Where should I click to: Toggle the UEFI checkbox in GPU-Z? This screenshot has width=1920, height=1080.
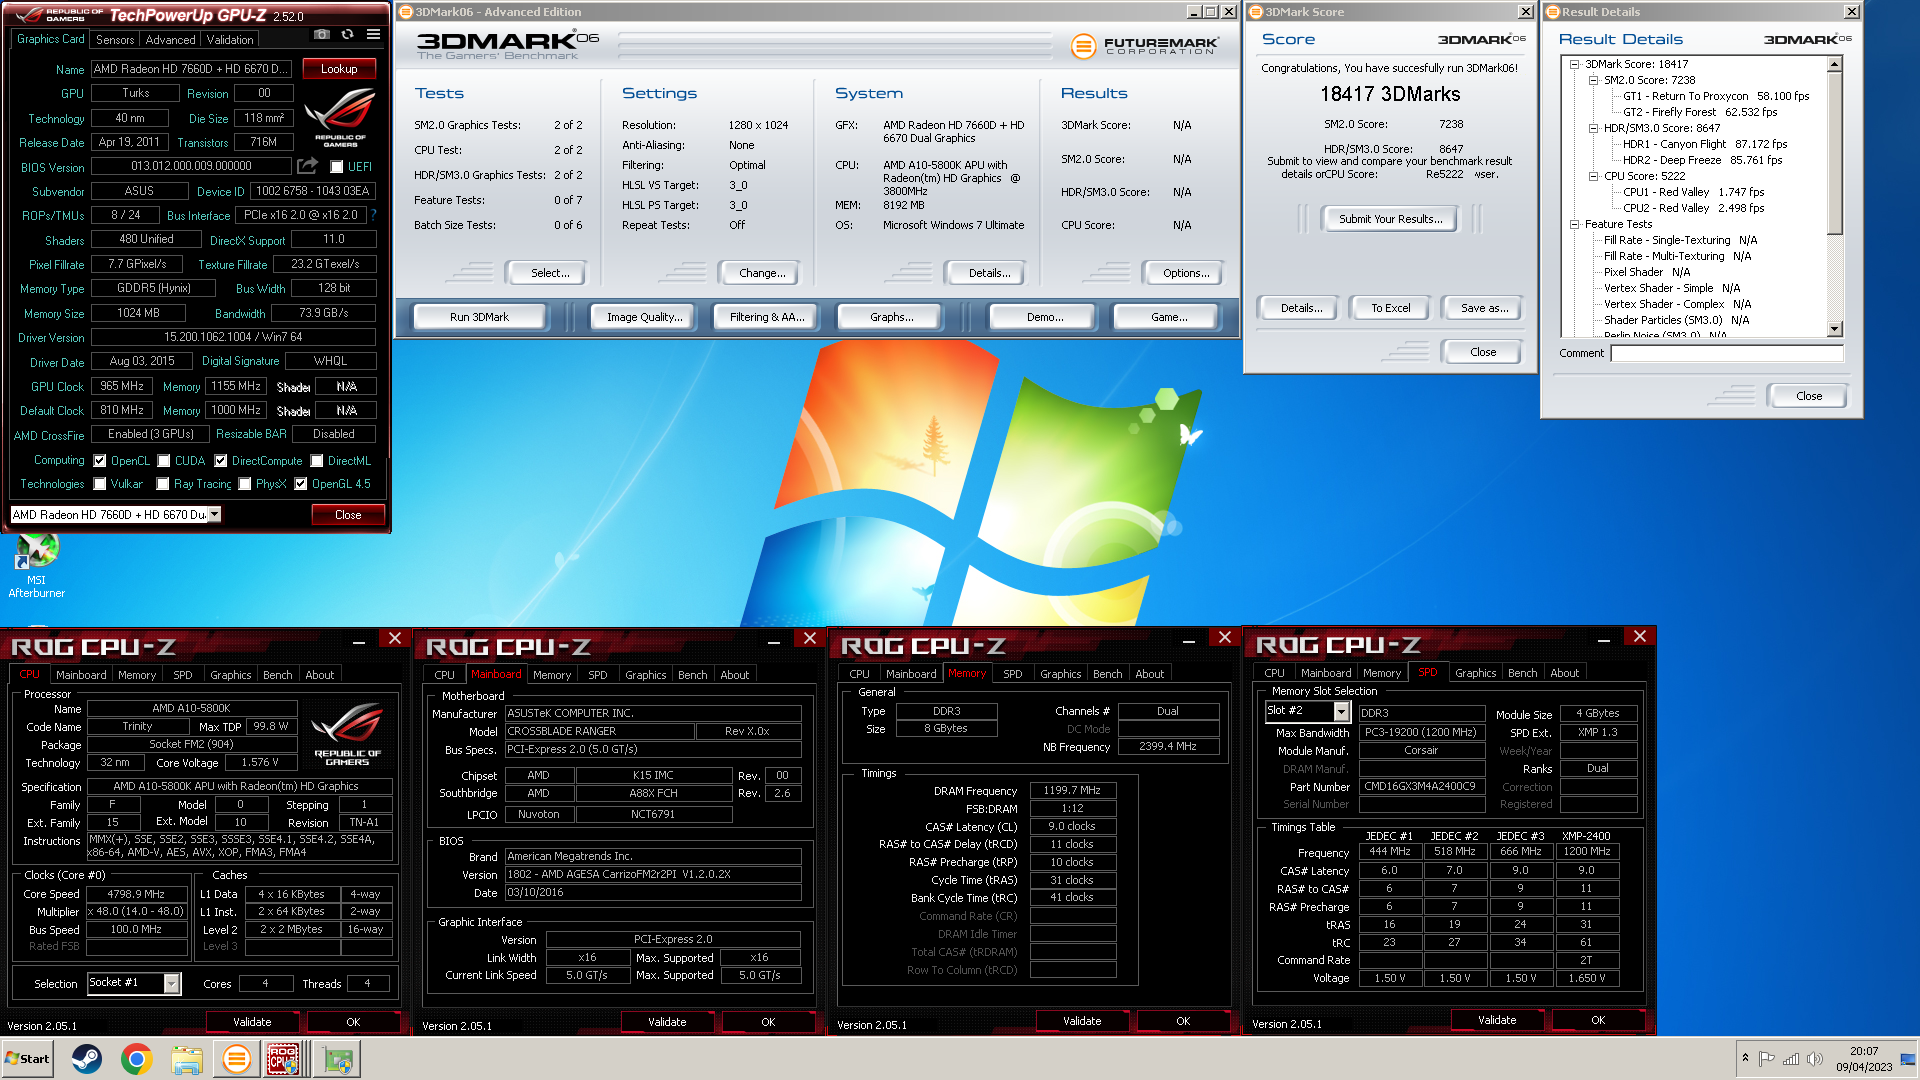point(337,167)
